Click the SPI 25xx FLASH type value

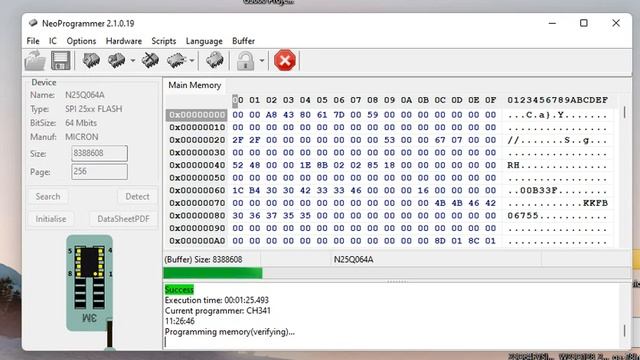pyautogui.click(x=93, y=109)
